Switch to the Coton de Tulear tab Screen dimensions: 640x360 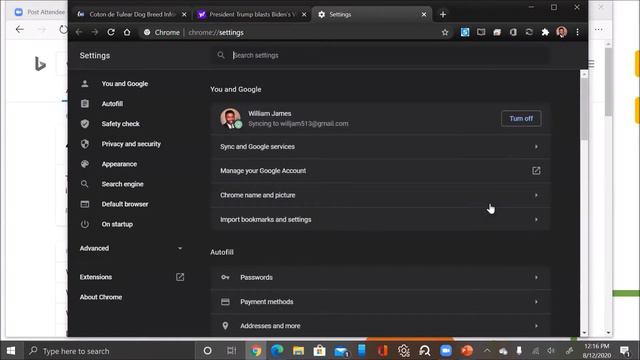pos(132,14)
